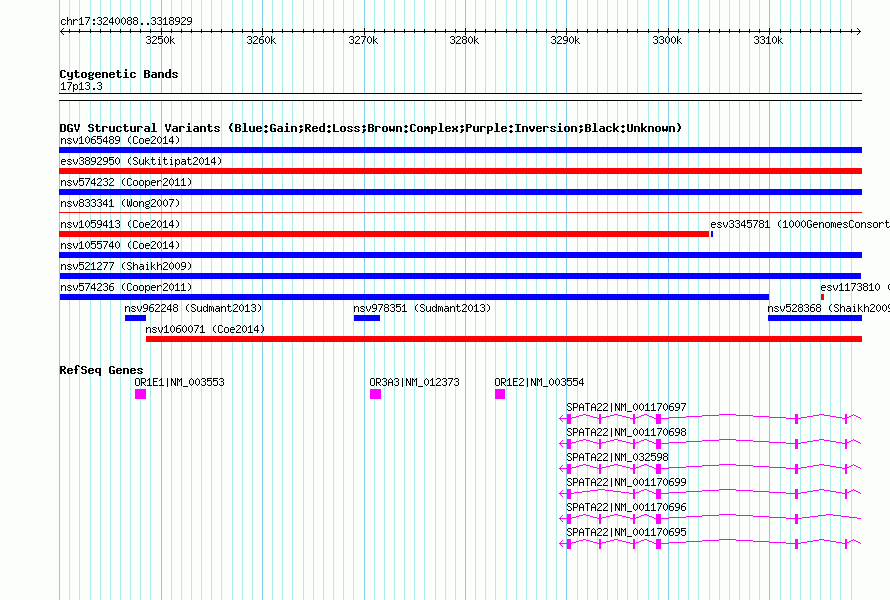This screenshot has width=890, height=600.
Task: Click the small nsv962248 (Sudmant2013) blue block
Action: [x=136, y=318]
